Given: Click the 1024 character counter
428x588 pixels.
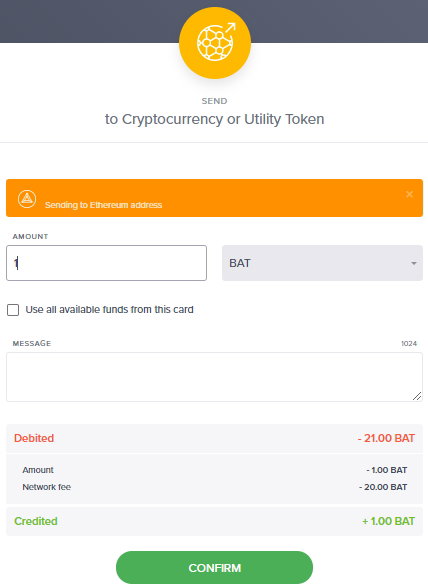Looking at the screenshot, I should click(409, 344).
